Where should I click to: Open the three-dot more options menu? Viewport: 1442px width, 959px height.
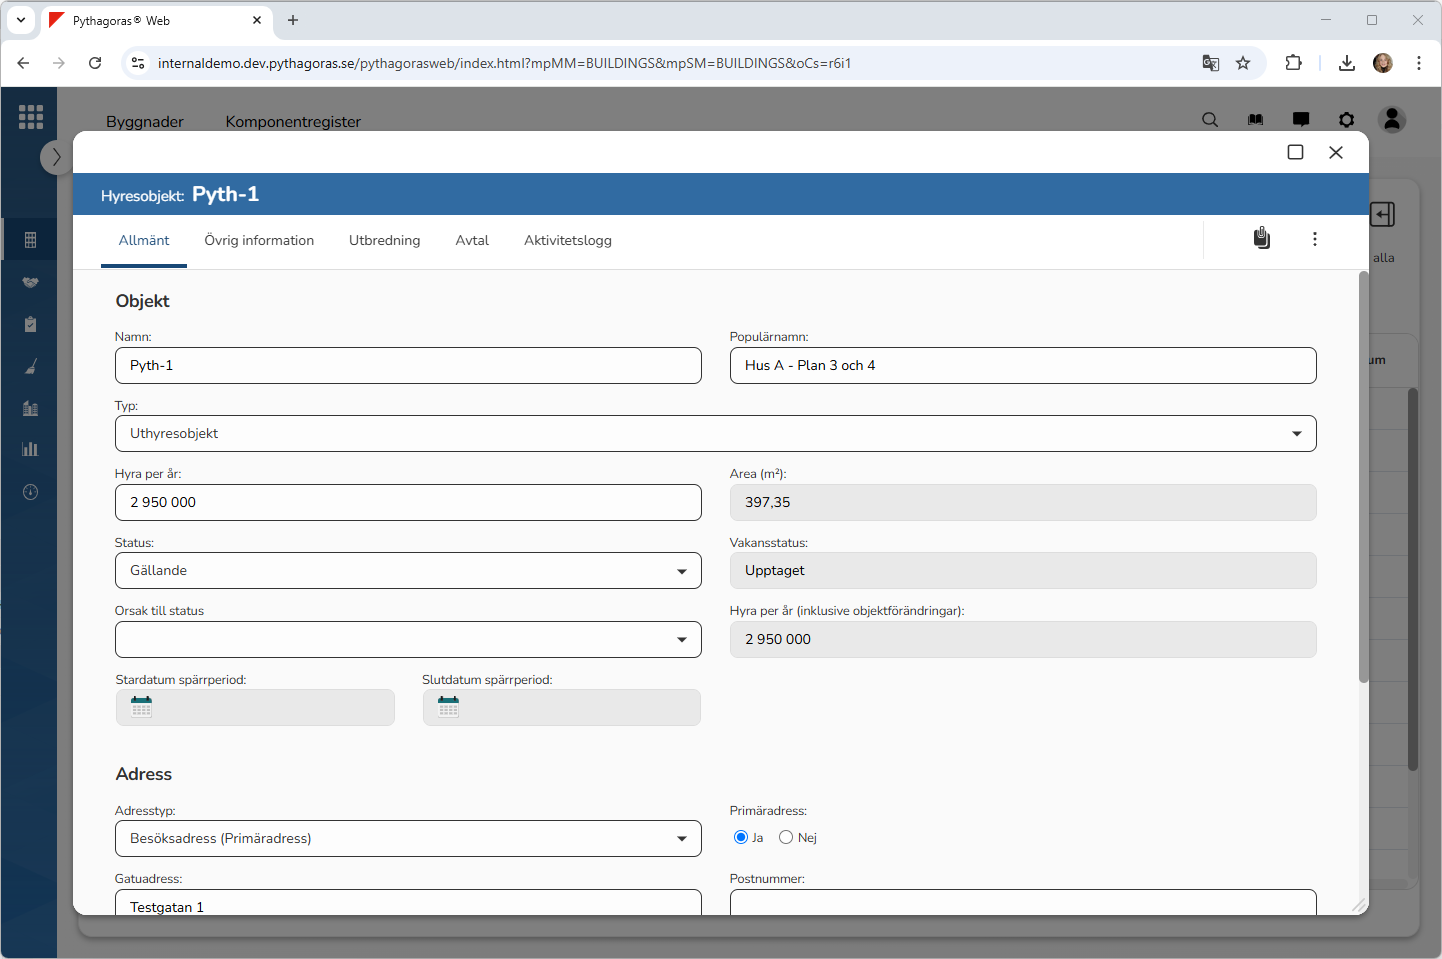pos(1314,239)
